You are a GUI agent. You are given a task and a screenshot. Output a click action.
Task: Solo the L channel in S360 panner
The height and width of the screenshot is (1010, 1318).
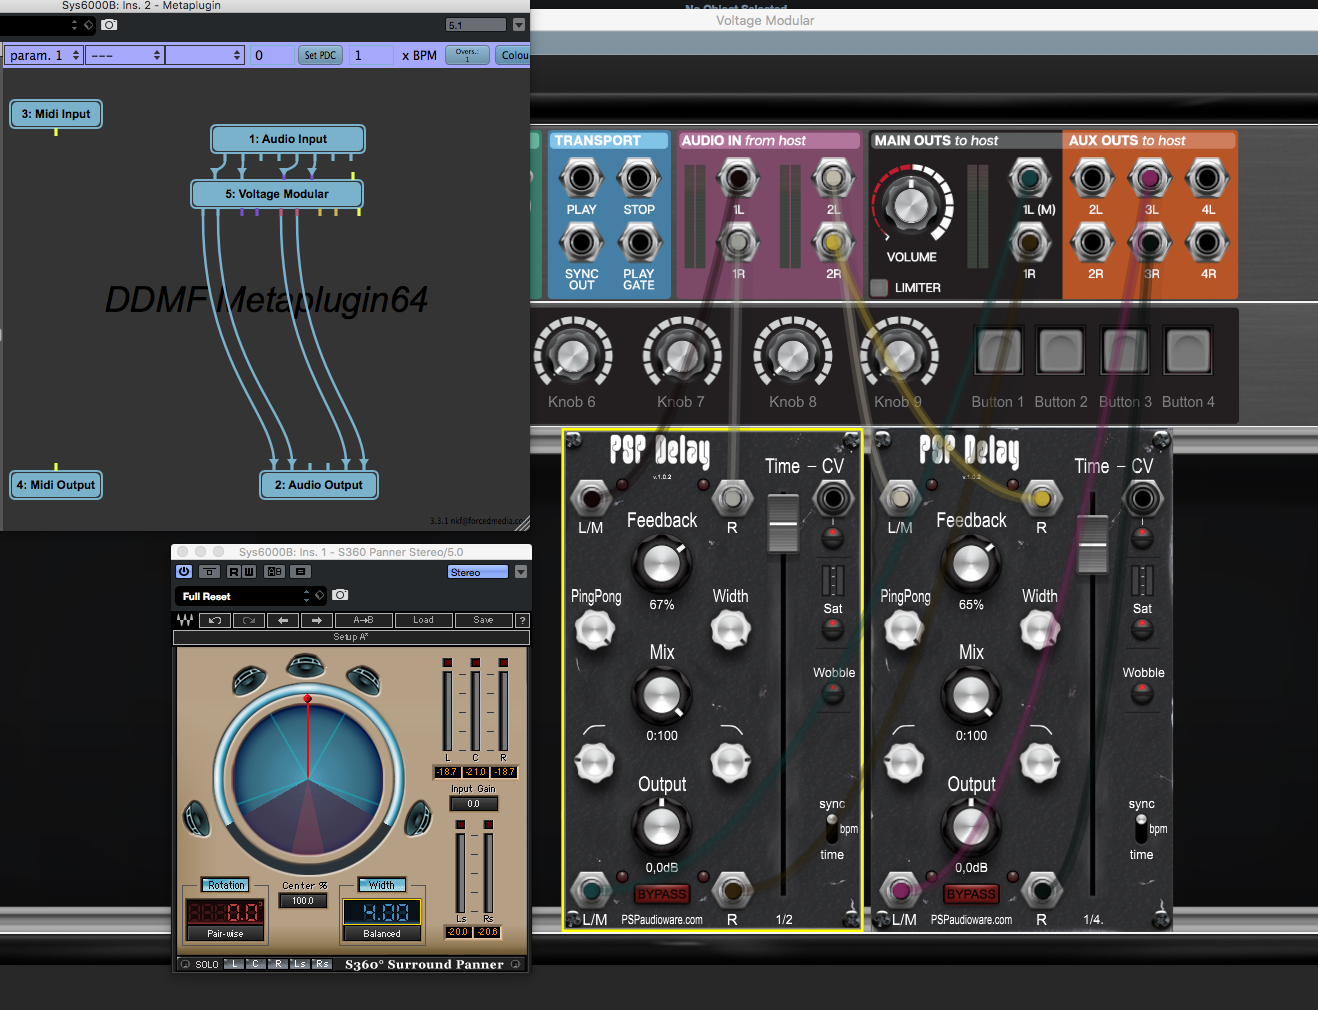click(x=233, y=964)
